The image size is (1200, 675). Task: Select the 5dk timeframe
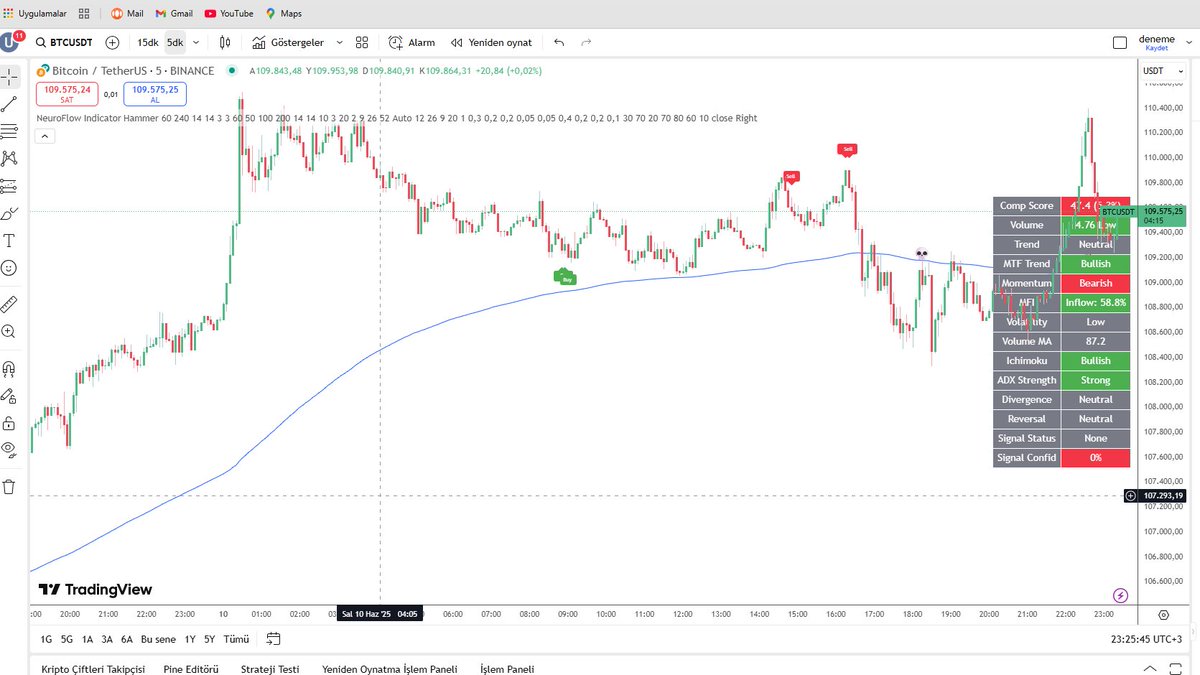click(175, 43)
